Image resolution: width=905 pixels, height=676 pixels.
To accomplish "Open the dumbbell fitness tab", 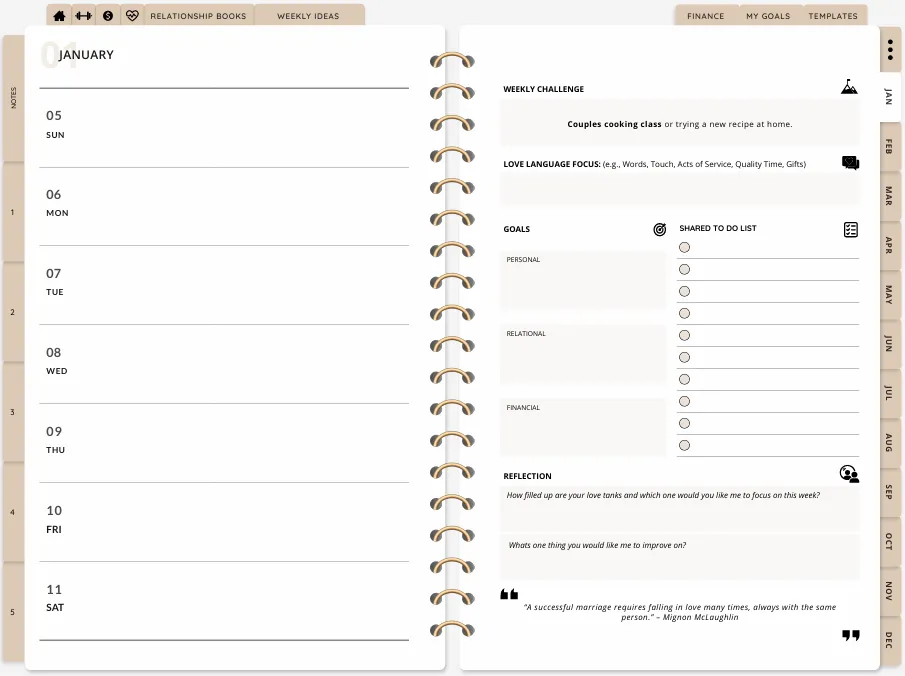I will point(84,16).
